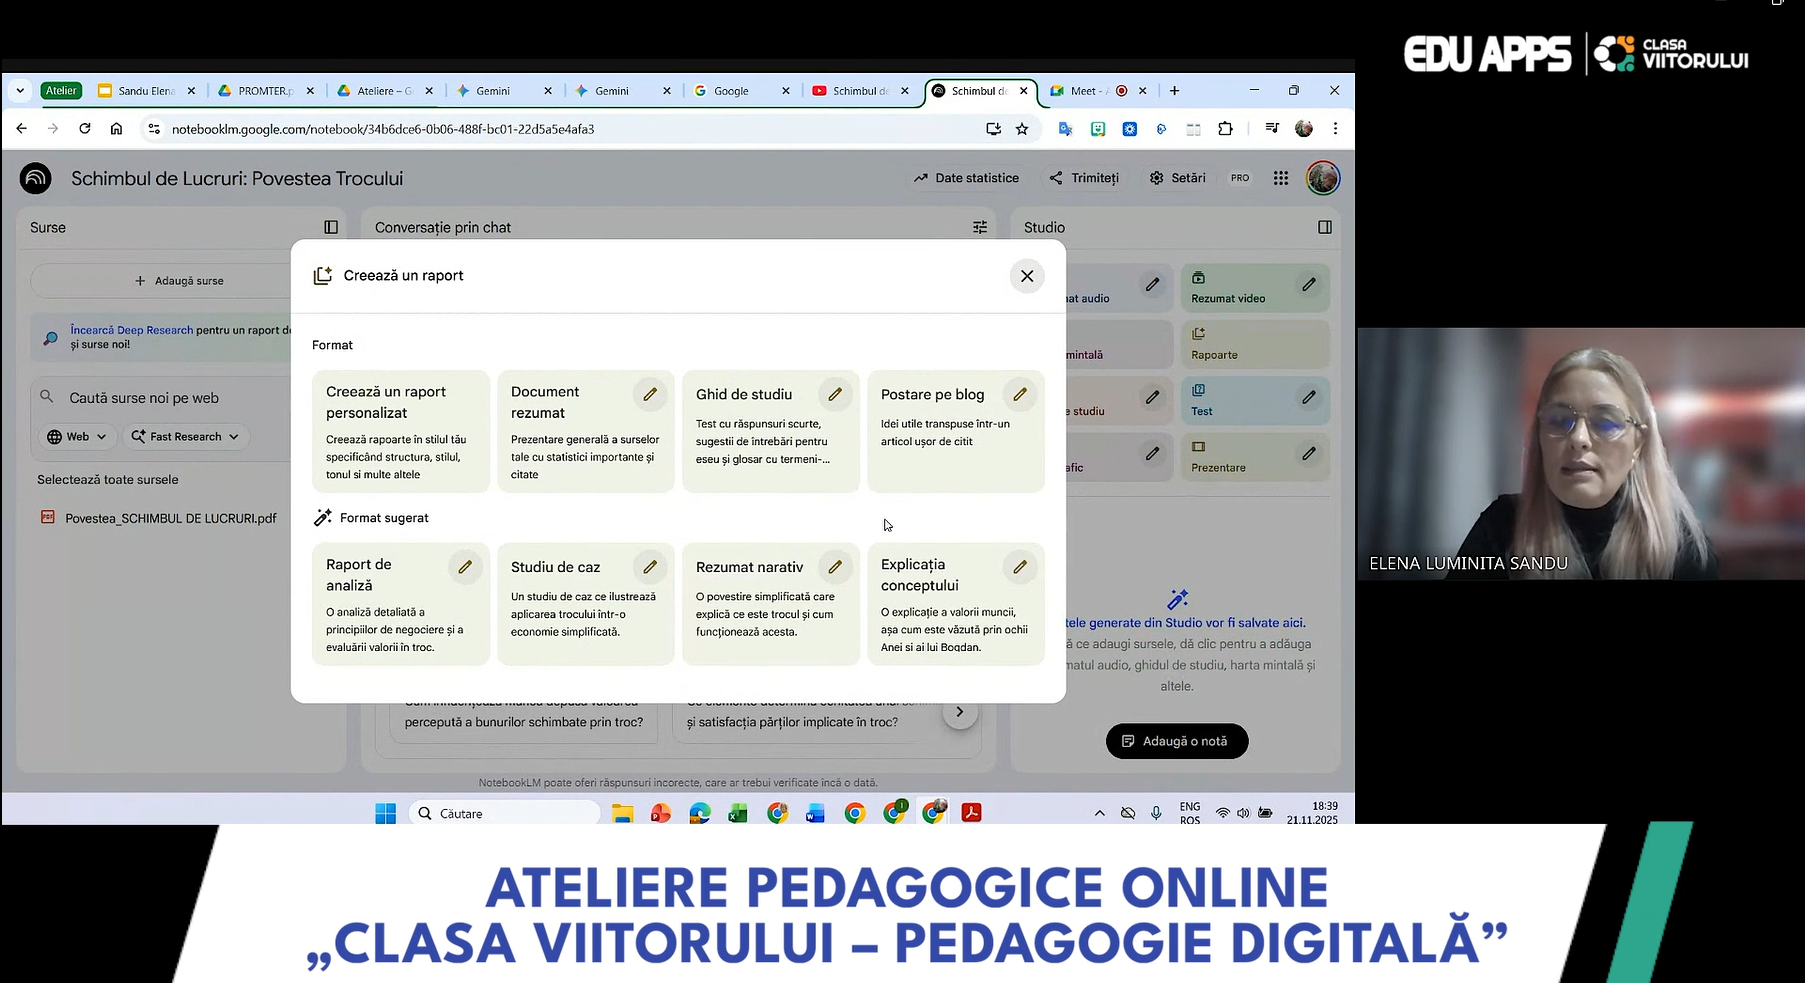Switch to the Meet browser tab

1098,91
